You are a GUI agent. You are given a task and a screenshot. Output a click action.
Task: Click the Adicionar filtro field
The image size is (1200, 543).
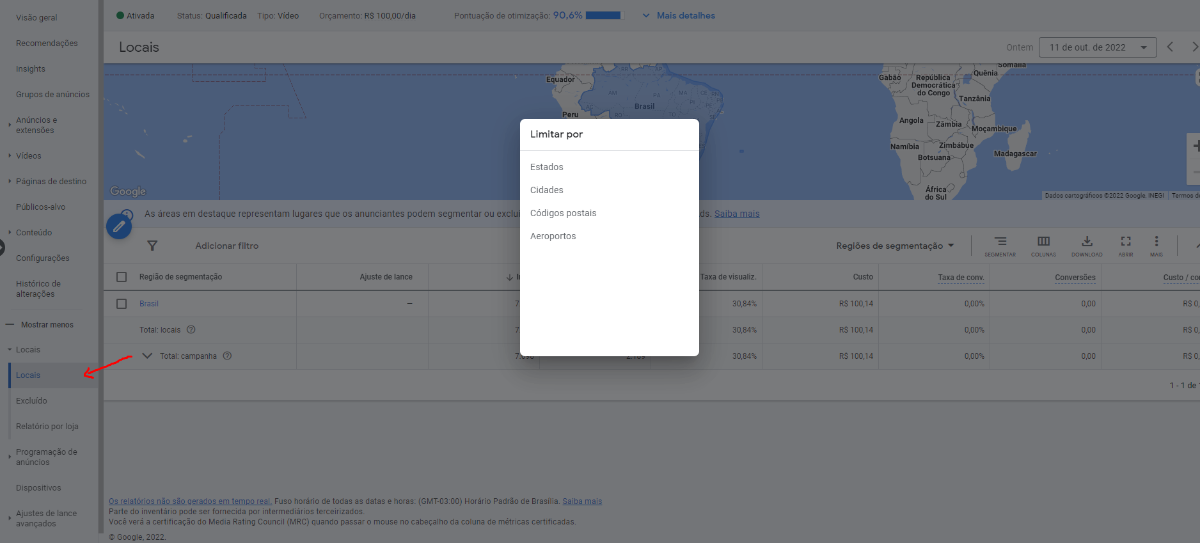click(x=227, y=245)
